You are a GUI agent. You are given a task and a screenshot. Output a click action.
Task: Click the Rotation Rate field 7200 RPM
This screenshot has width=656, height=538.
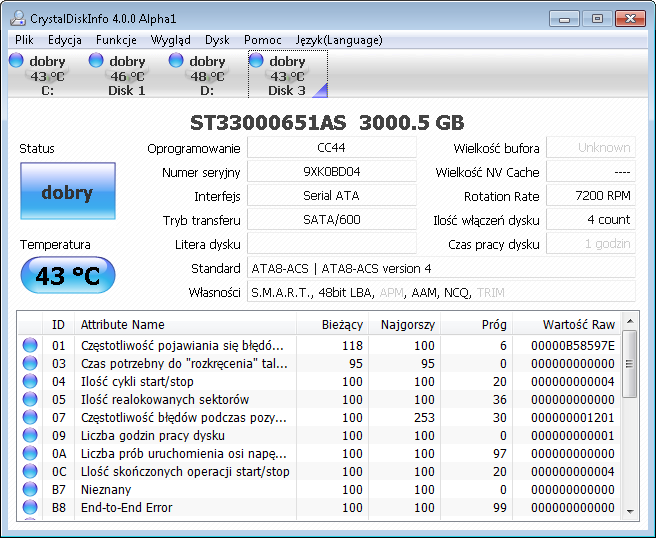(591, 196)
